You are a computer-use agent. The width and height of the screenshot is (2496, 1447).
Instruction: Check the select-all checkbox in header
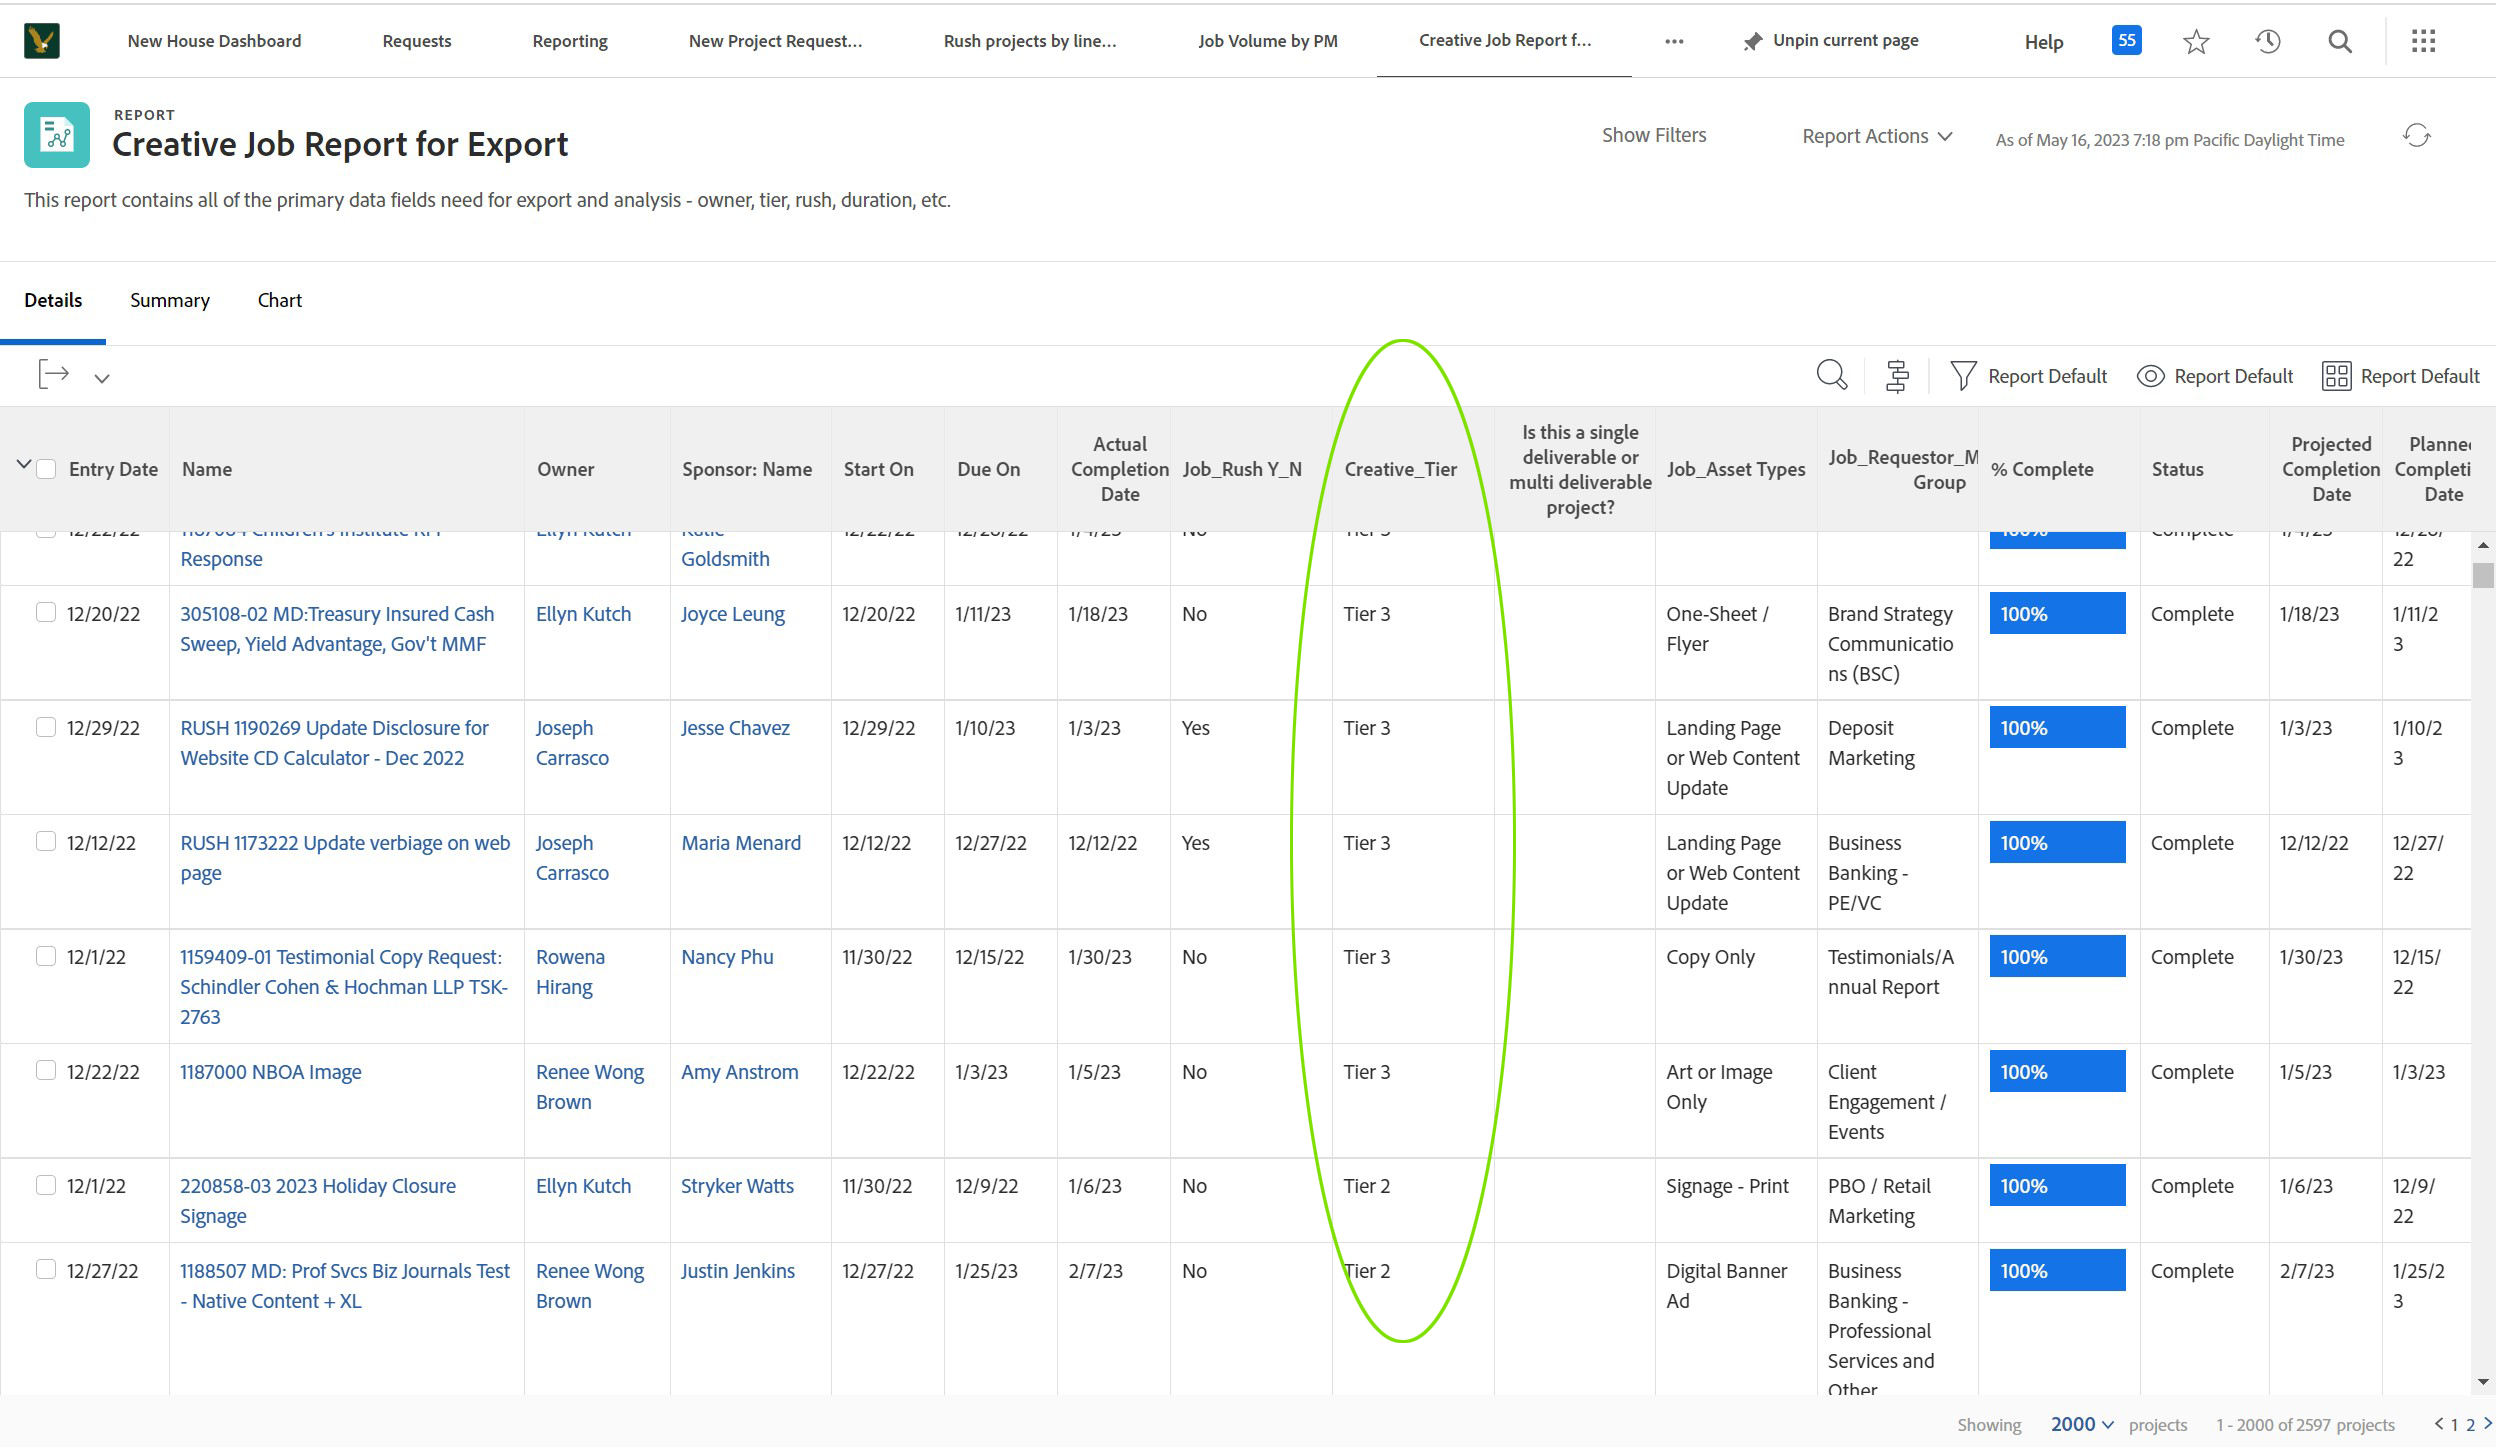[46, 469]
